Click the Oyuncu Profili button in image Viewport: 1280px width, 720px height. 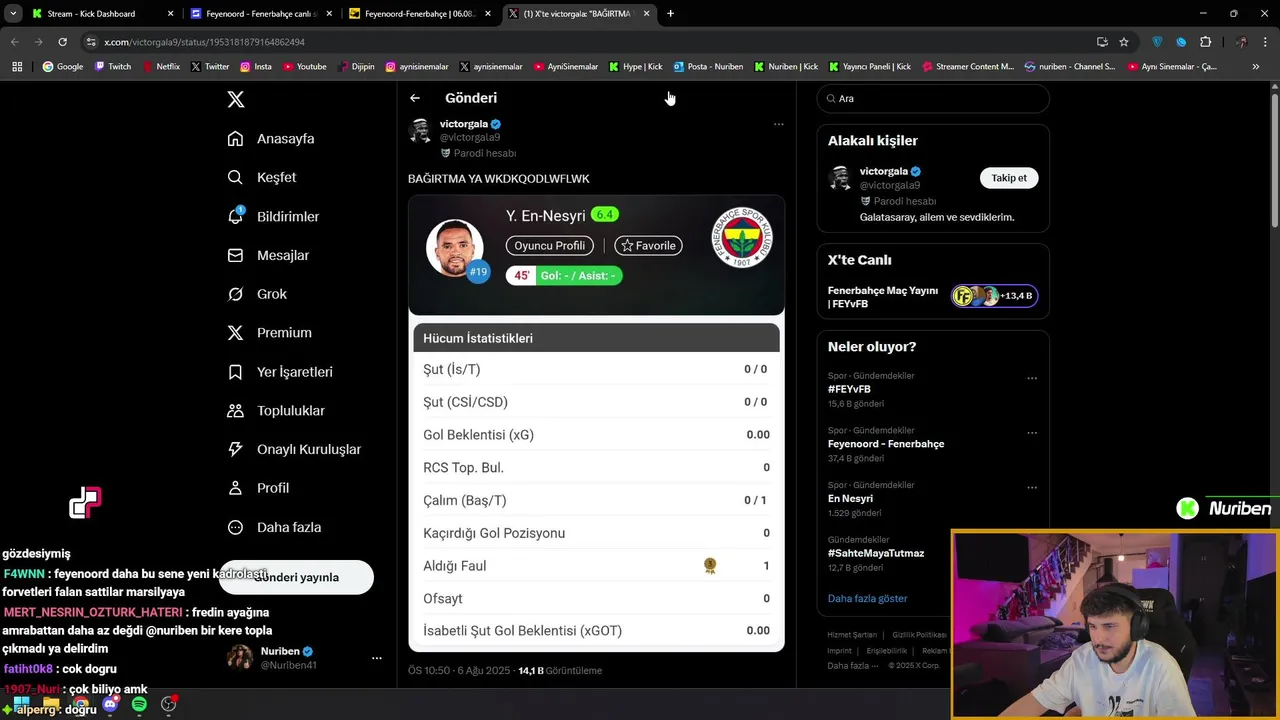coord(550,246)
